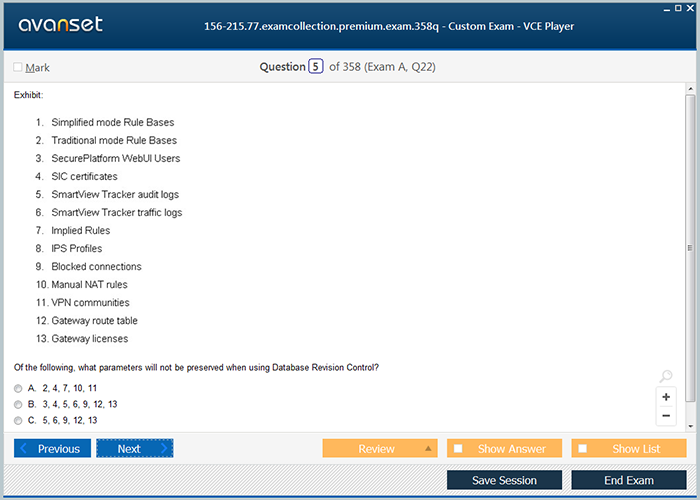Choose answer option B

18,404
